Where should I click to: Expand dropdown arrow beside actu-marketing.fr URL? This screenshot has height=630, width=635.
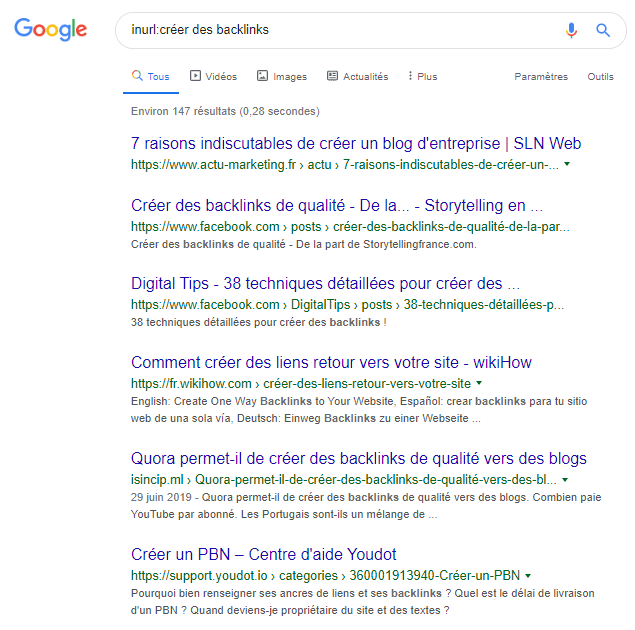[567, 164]
